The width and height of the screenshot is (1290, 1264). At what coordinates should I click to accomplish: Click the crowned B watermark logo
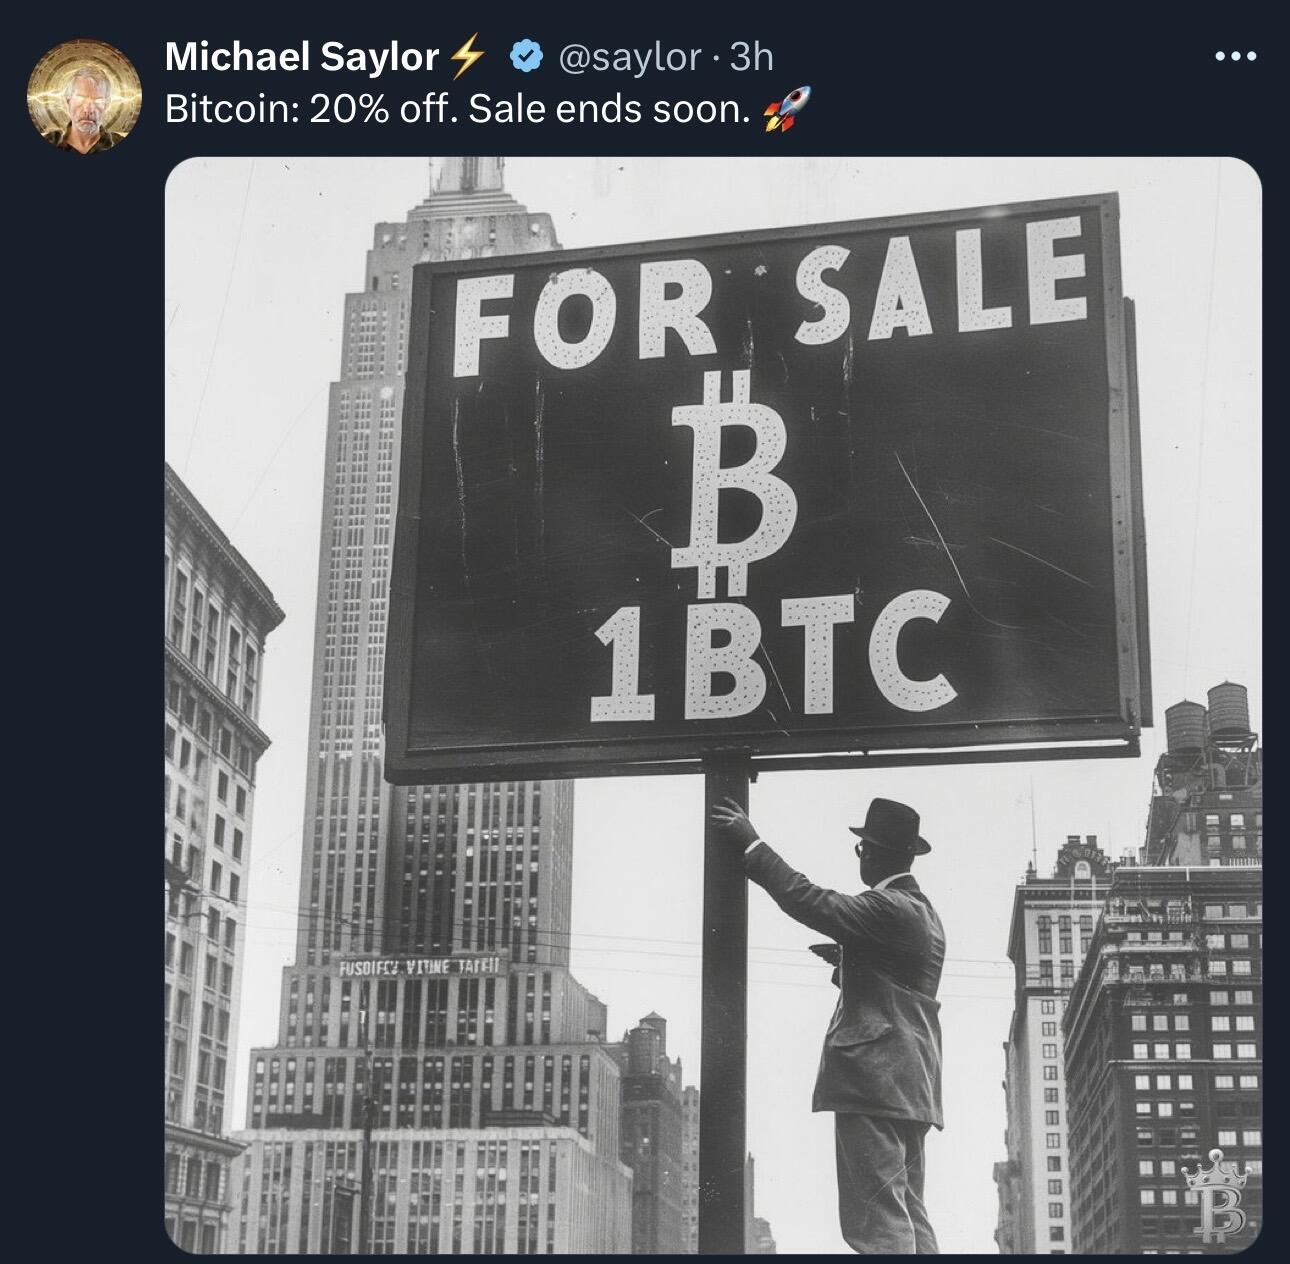[1216, 1196]
